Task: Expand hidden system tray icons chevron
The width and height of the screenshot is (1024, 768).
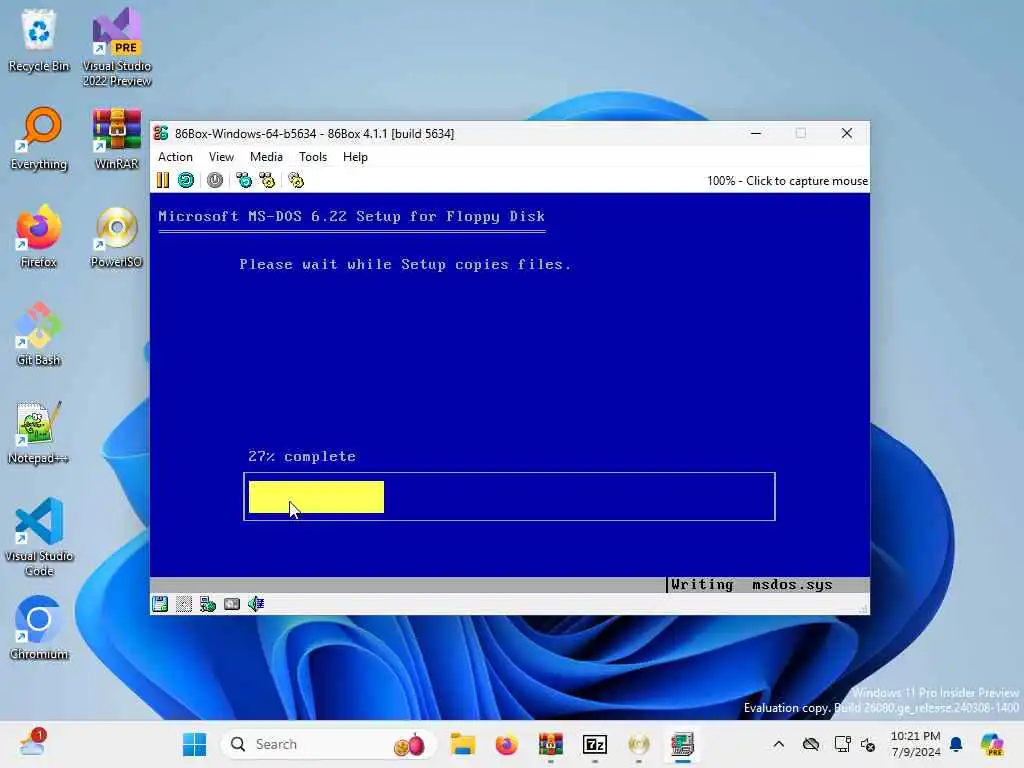Action: [x=778, y=744]
